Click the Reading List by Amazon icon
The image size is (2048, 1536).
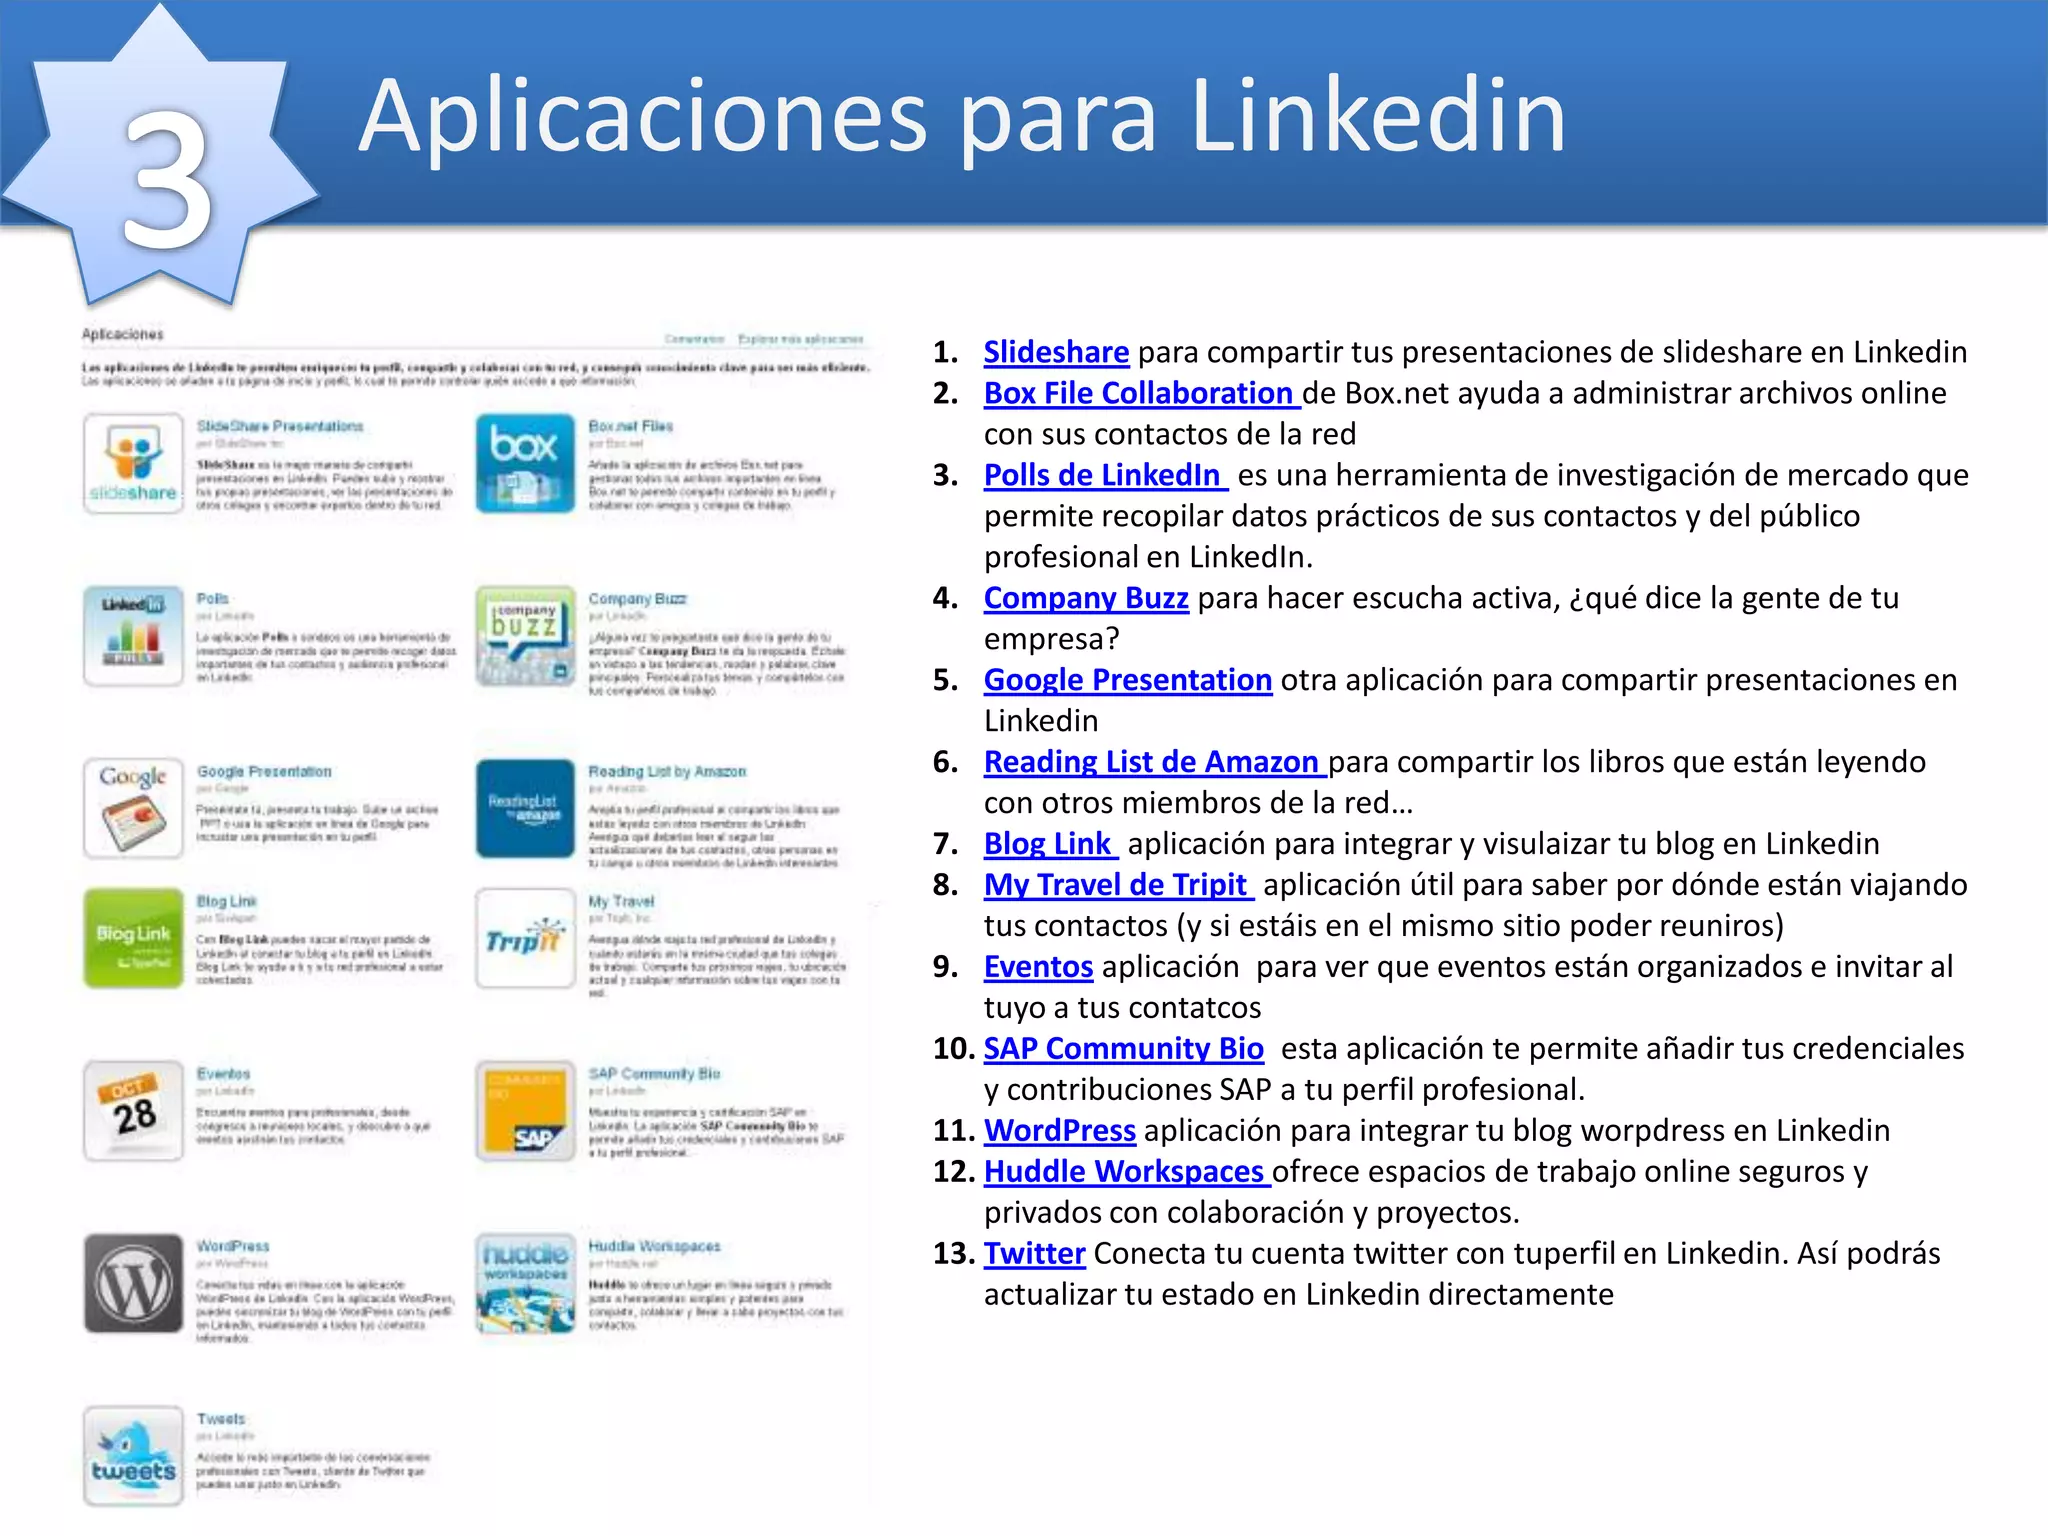[525, 808]
